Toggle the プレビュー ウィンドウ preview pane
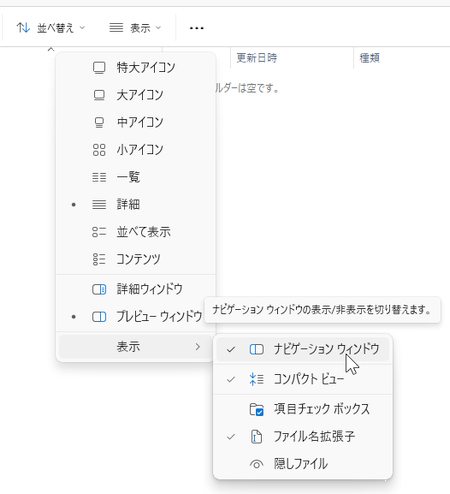 (136, 316)
